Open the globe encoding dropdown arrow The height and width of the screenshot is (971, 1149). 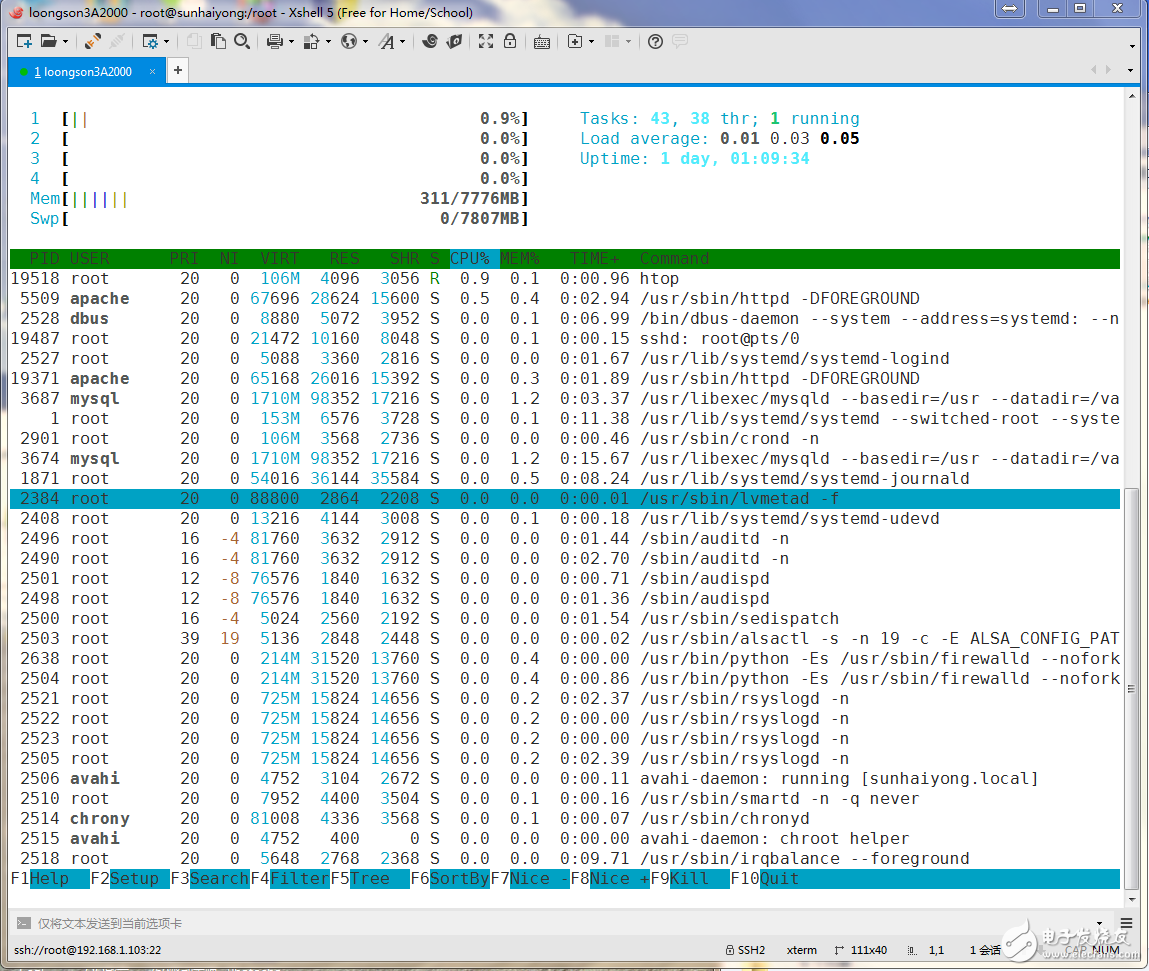[365, 42]
